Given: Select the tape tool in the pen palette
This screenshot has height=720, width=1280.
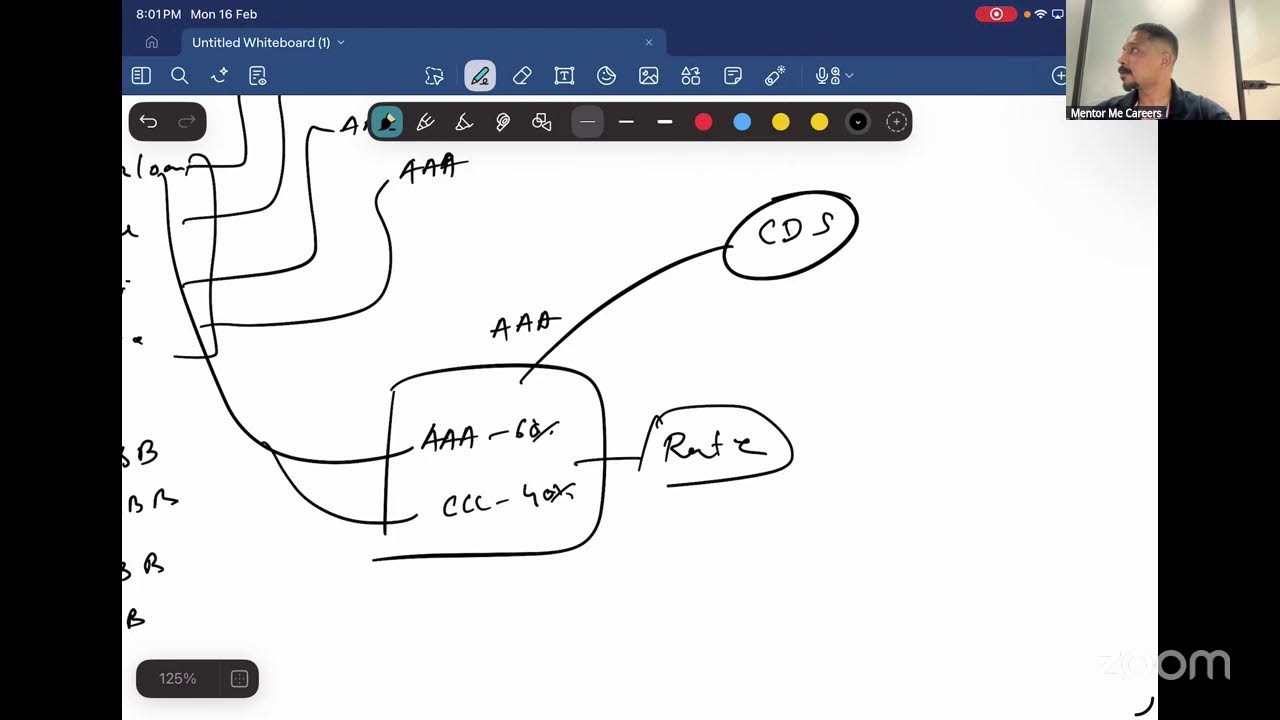Looking at the screenshot, I should [503, 122].
